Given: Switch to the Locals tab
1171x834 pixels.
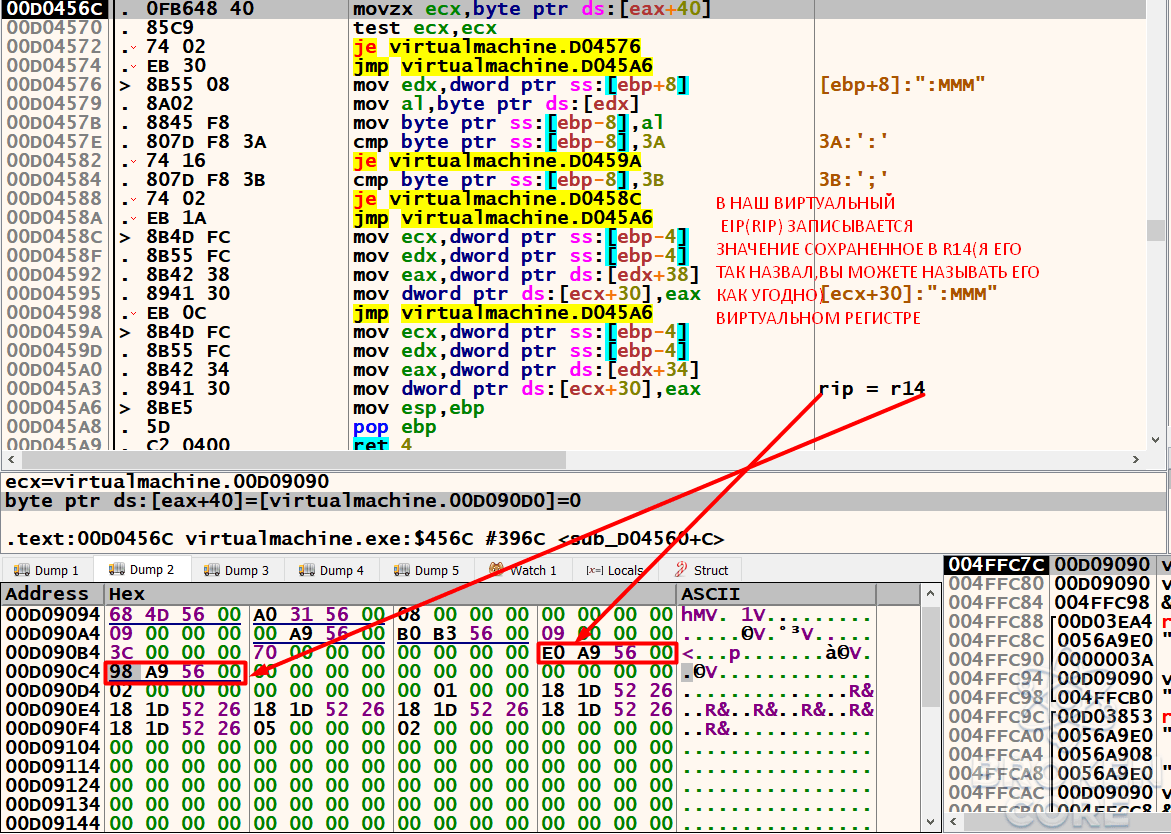Looking at the screenshot, I should 615,570.
